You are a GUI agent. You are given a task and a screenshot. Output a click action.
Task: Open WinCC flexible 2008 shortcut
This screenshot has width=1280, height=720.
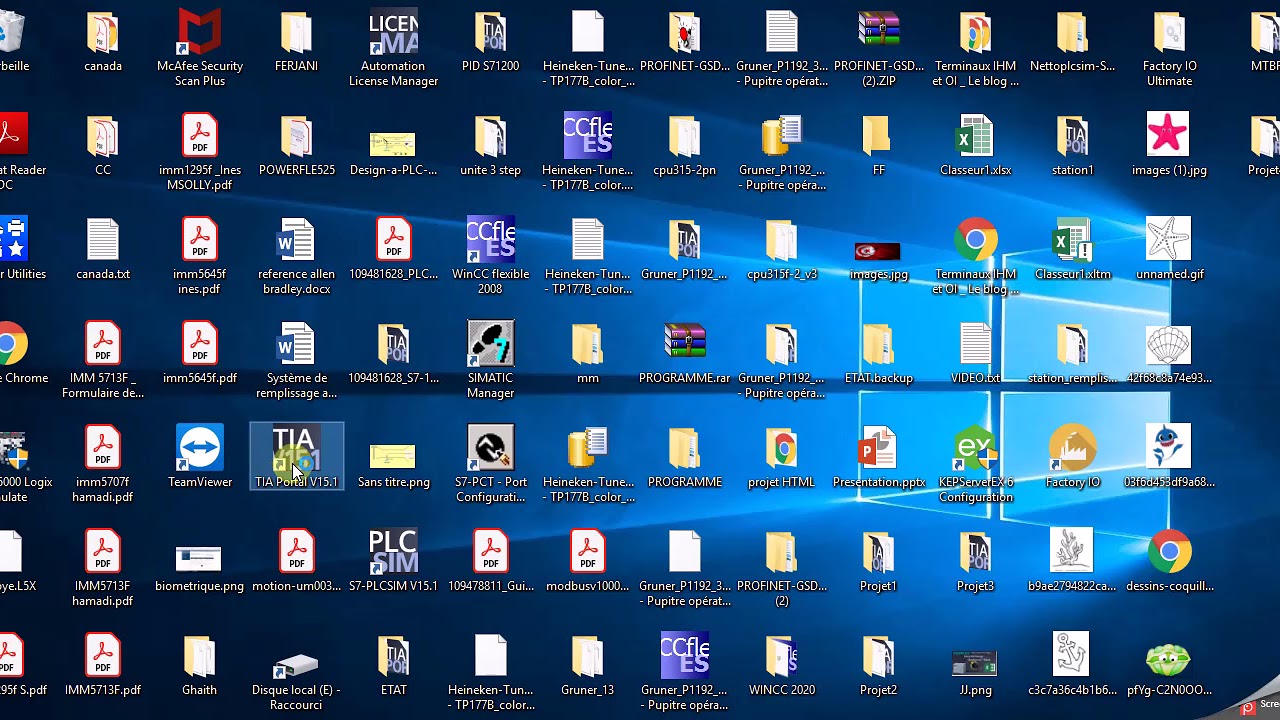click(x=490, y=255)
